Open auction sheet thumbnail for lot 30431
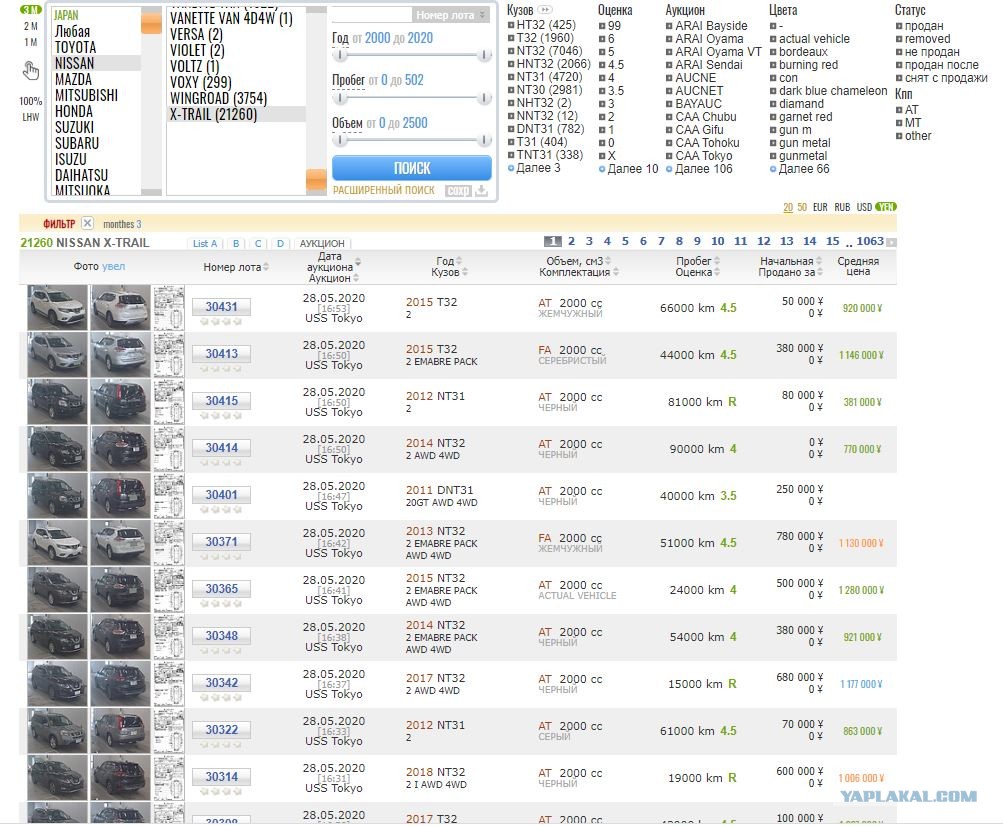 click(x=169, y=308)
